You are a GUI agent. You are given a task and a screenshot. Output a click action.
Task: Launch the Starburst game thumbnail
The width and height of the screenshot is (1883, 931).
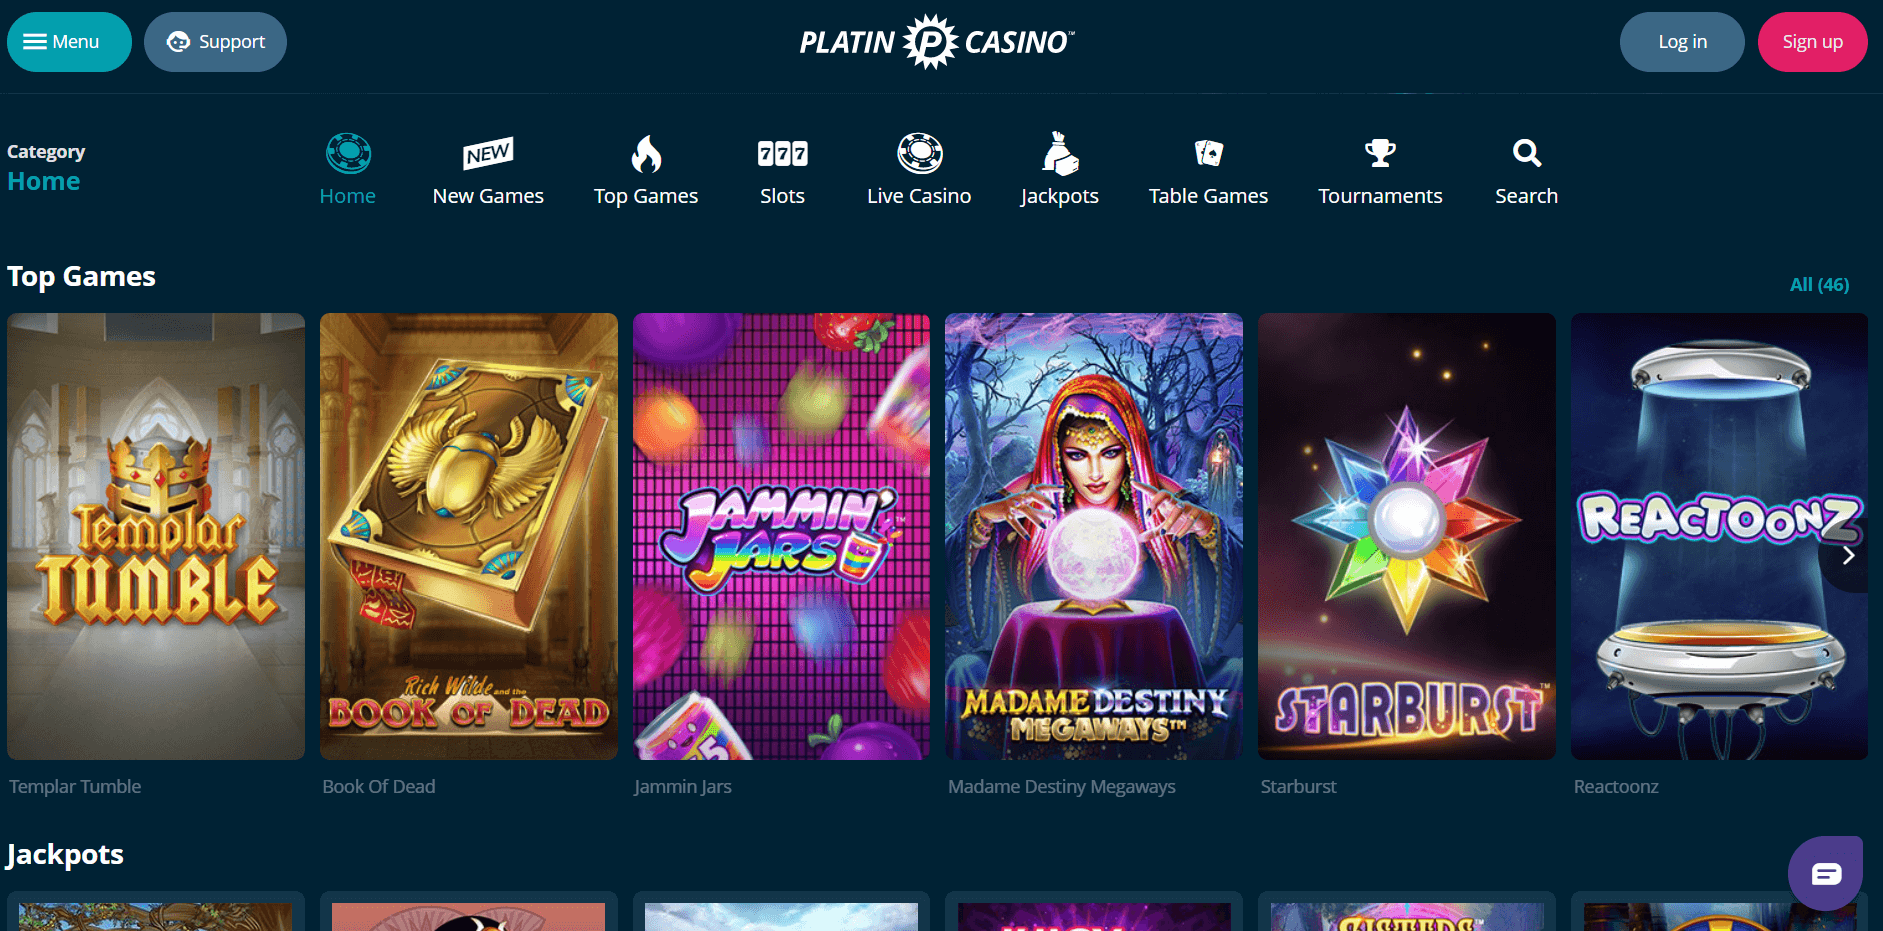[1407, 536]
